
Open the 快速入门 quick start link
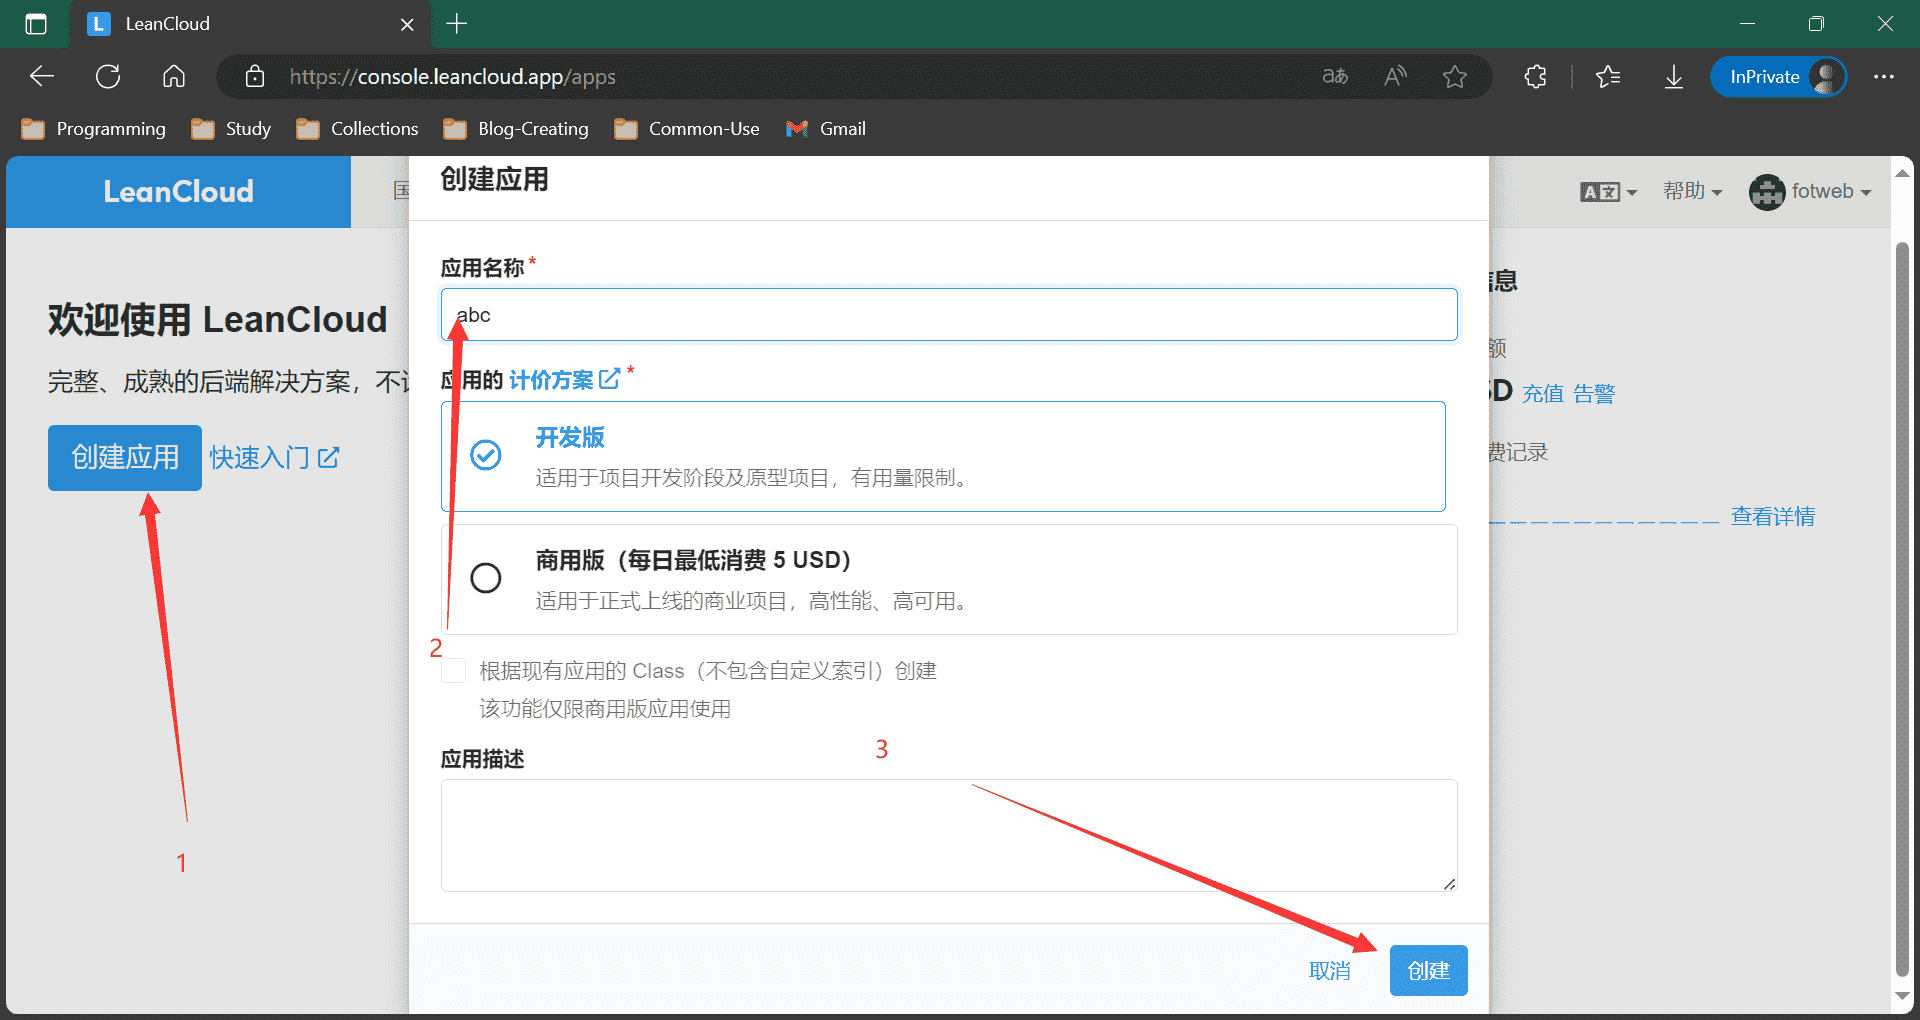point(274,458)
